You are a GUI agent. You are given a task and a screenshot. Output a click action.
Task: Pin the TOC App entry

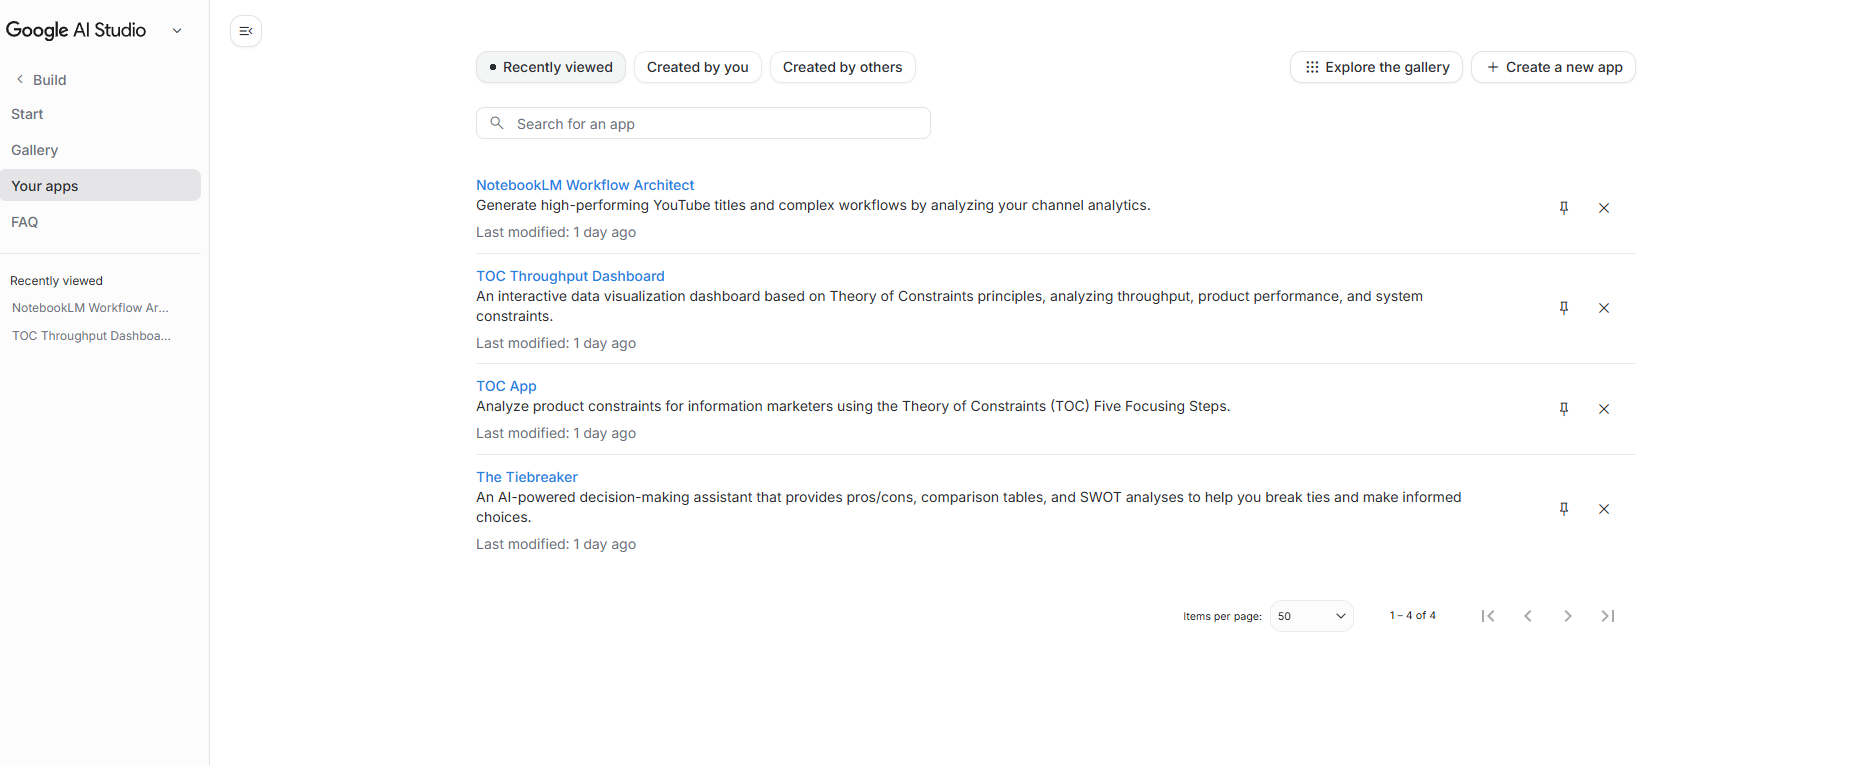point(1564,409)
